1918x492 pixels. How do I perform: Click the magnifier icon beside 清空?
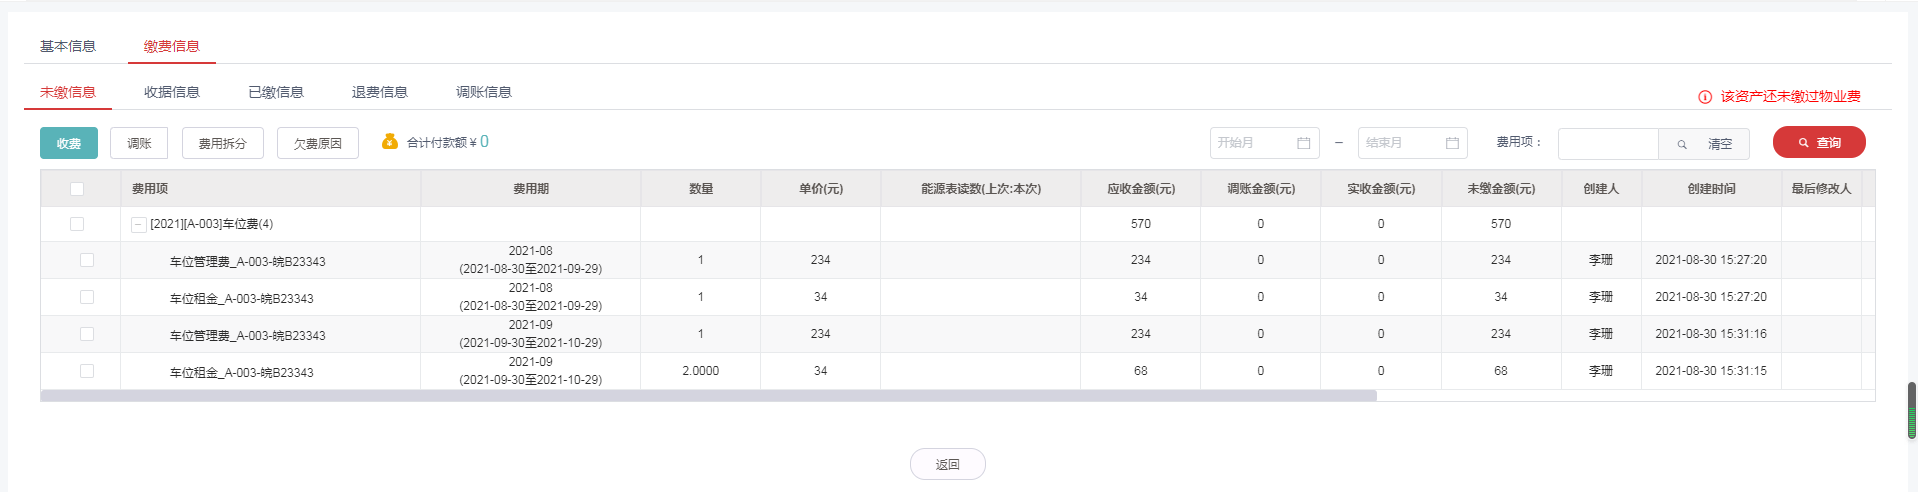tap(1682, 144)
